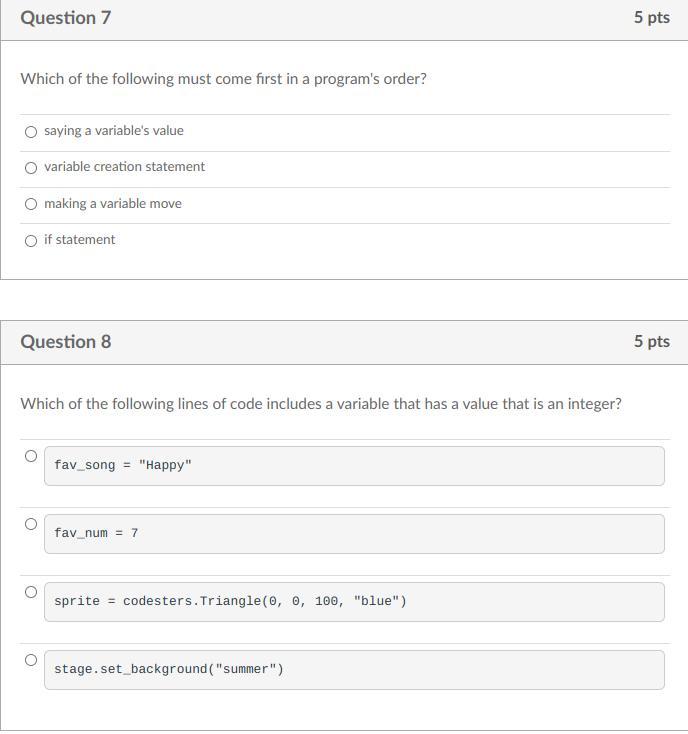The image size is (688, 734).
Task: Select radio button for "if statement"
Action: (31, 240)
